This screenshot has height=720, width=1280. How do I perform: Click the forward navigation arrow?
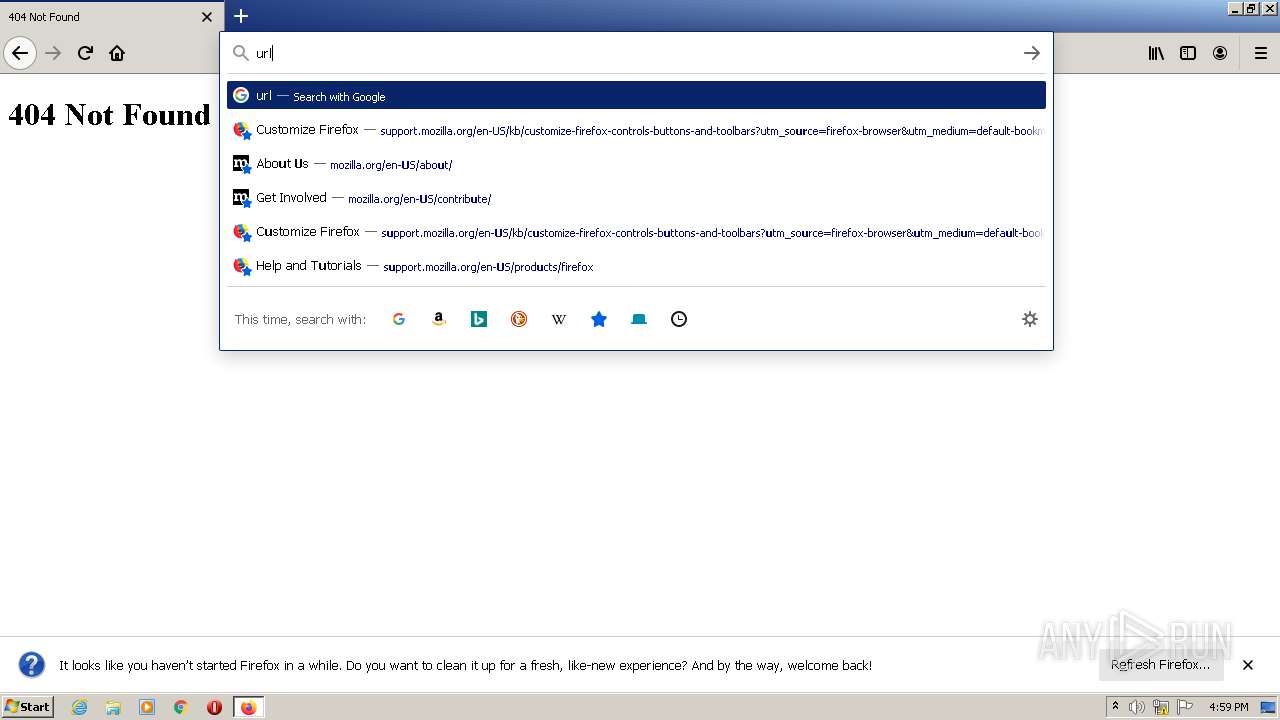(53, 53)
